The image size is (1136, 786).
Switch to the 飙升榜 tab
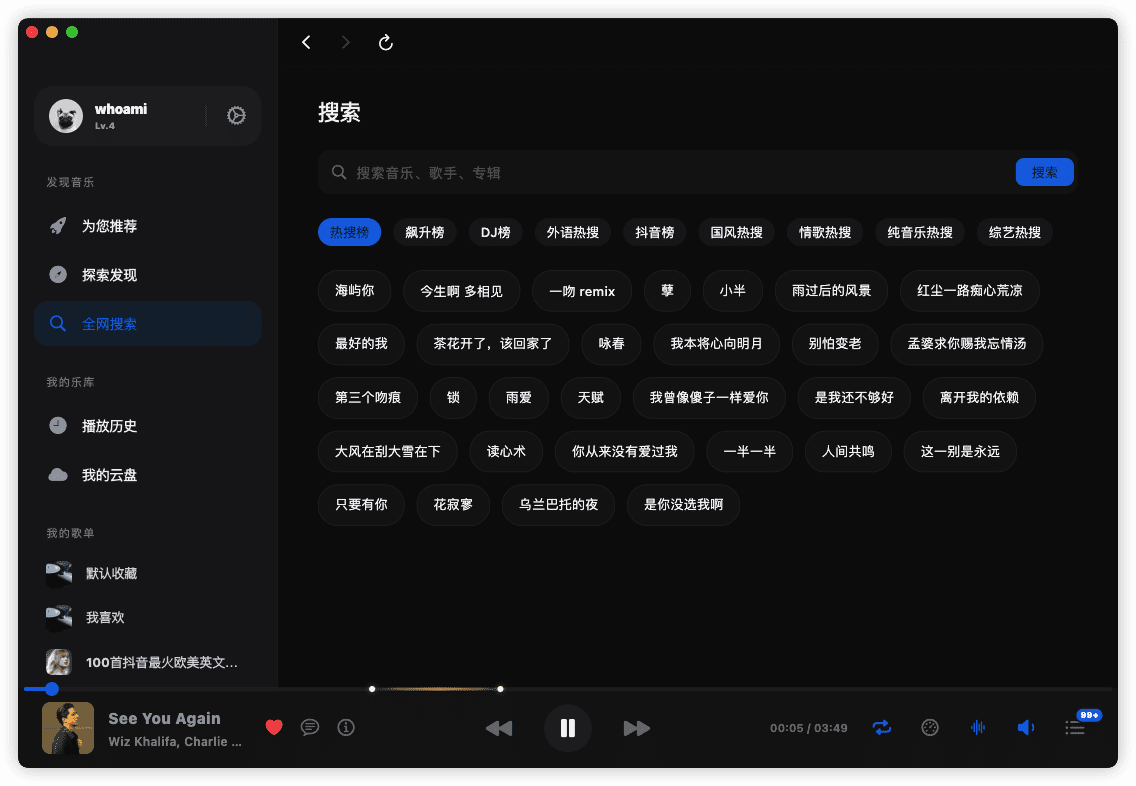pyautogui.click(x=425, y=232)
